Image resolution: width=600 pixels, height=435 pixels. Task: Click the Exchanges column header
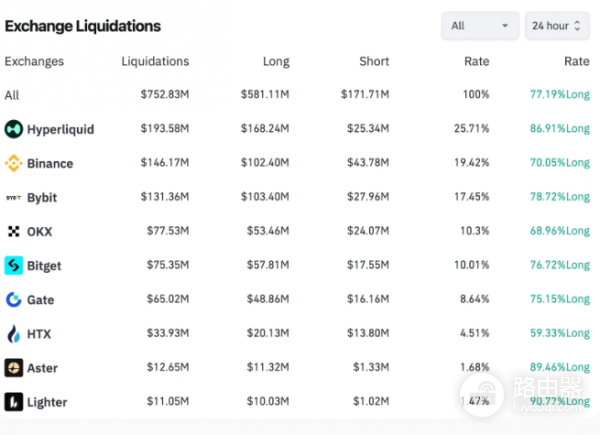[x=34, y=61]
